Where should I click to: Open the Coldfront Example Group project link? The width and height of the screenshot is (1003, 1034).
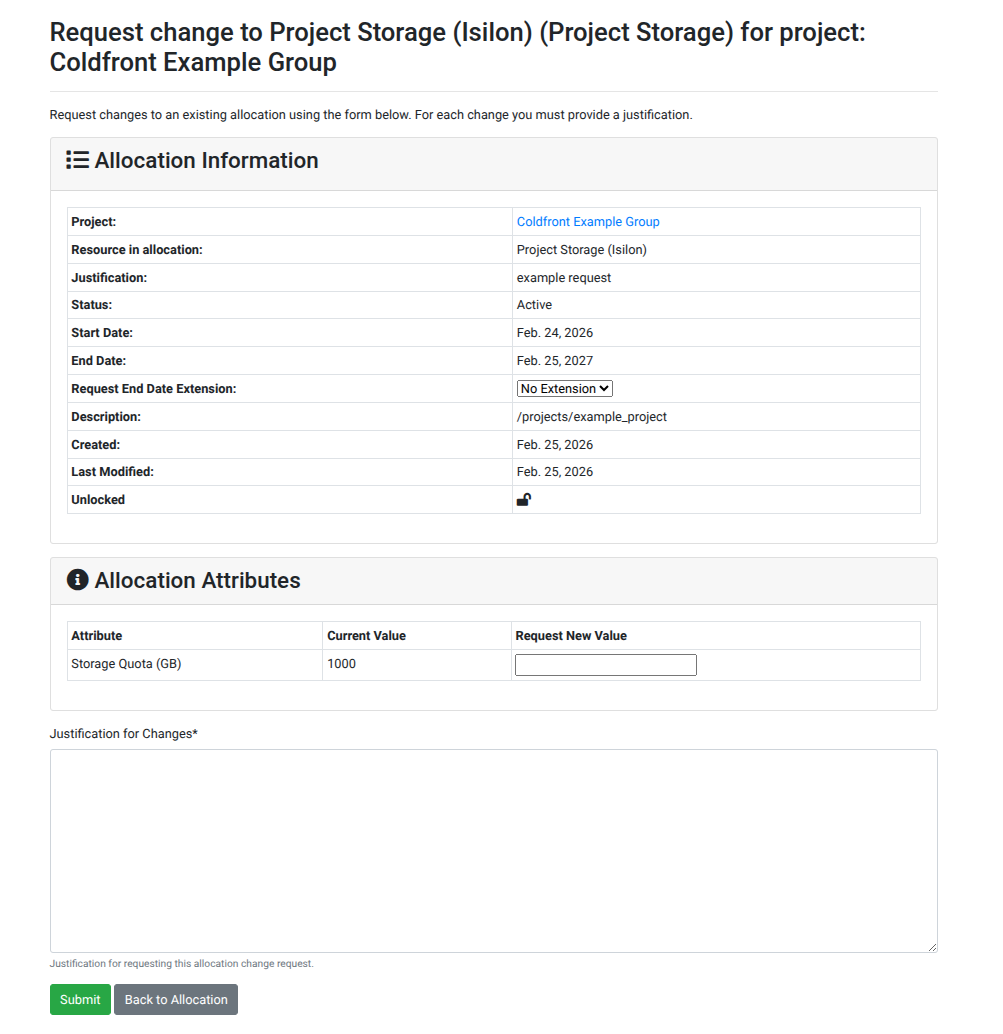click(x=588, y=221)
